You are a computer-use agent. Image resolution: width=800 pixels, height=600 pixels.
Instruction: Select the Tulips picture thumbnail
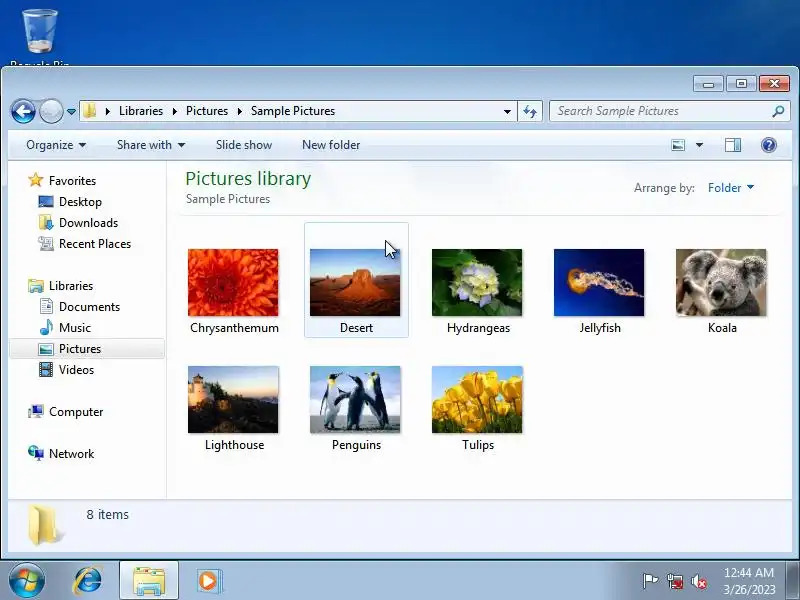pos(477,399)
